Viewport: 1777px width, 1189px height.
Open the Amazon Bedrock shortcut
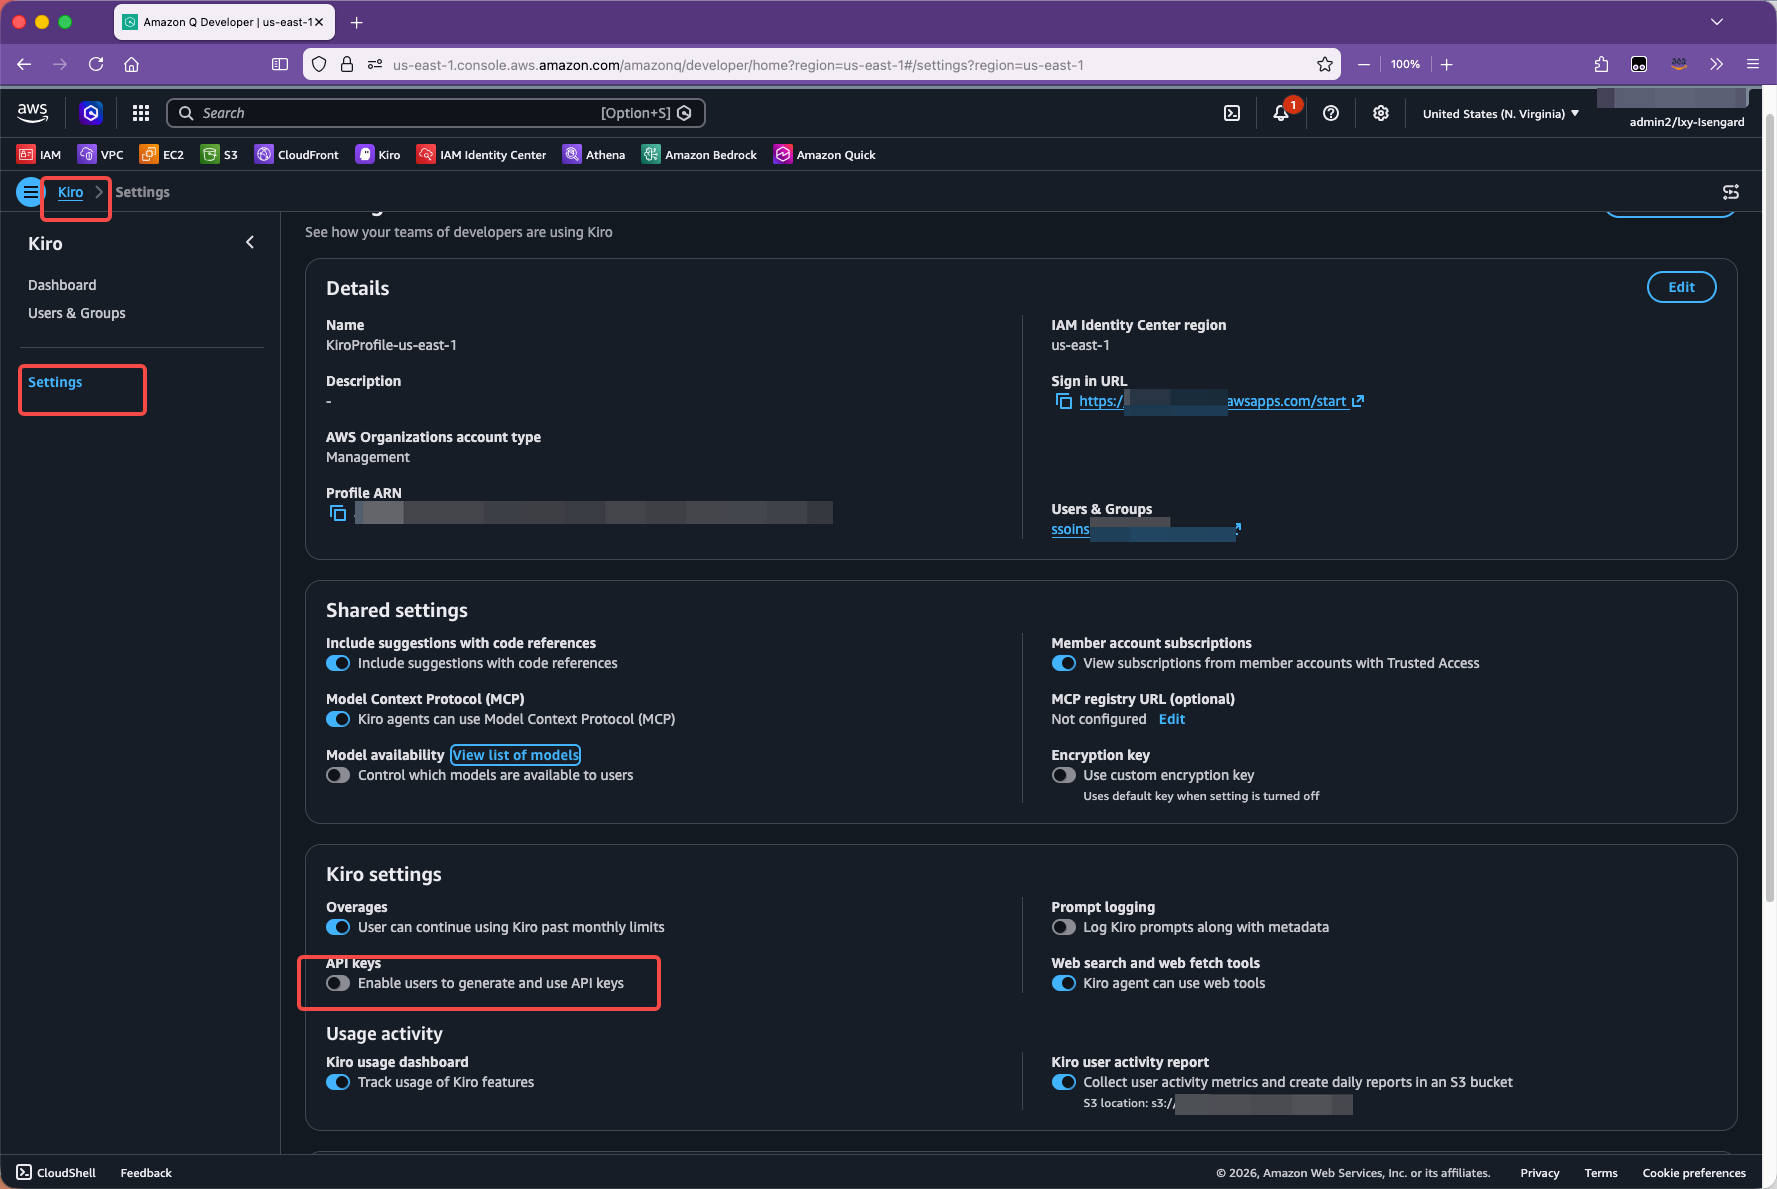(699, 155)
